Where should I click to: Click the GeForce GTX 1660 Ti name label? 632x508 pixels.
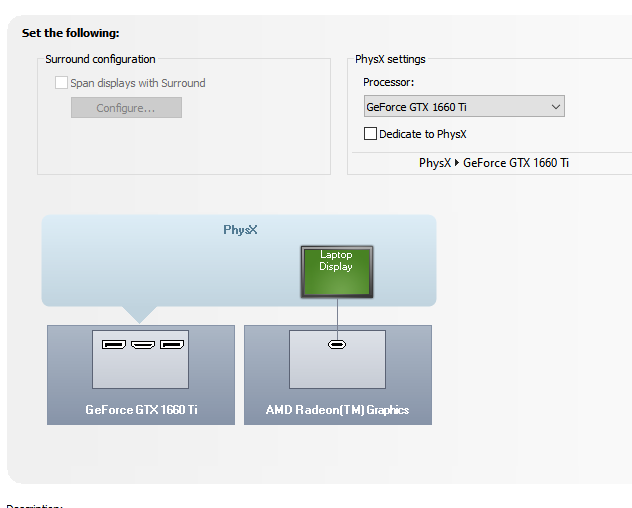point(141,410)
